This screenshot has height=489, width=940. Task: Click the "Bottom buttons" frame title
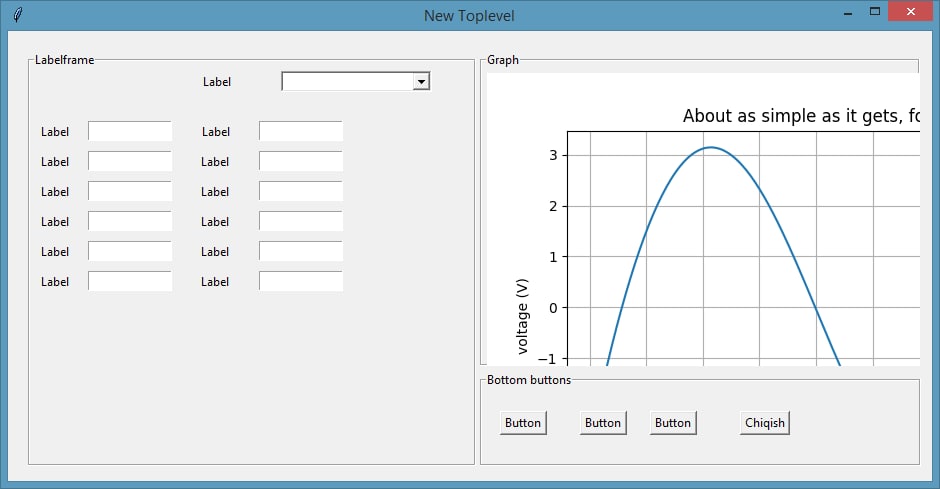point(529,380)
